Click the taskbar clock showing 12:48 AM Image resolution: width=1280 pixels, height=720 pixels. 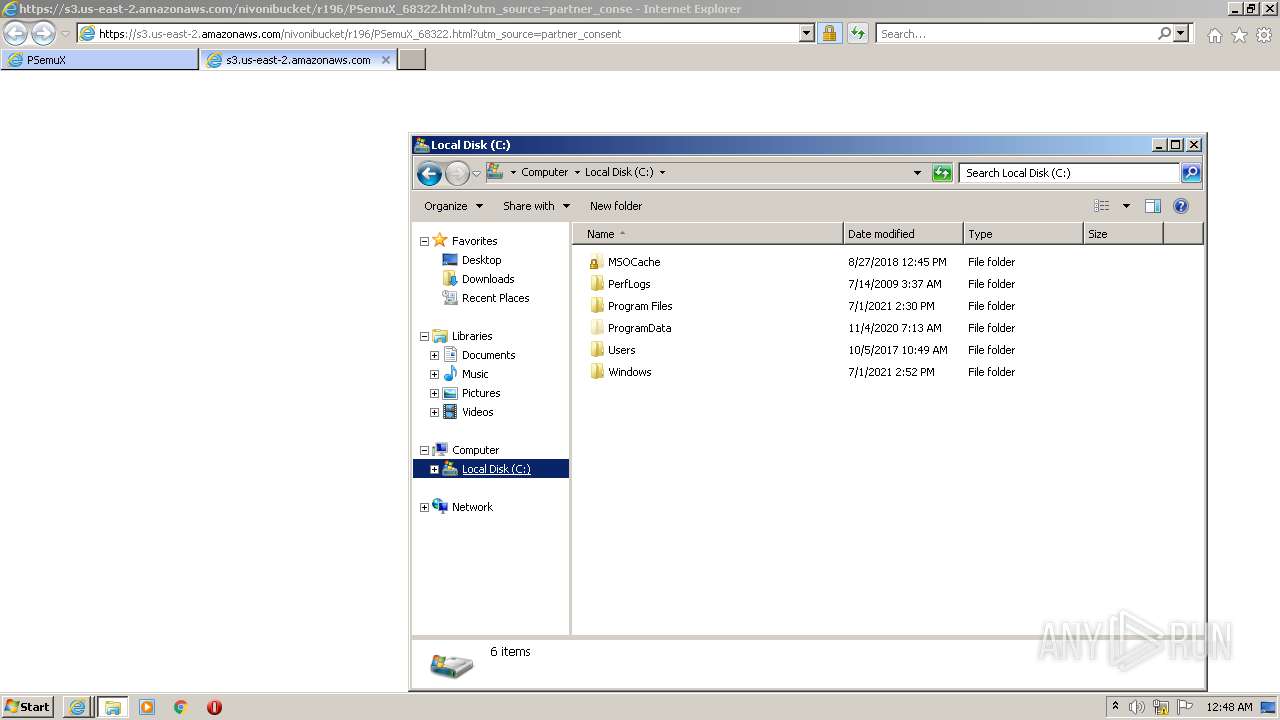tap(1230, 707)
